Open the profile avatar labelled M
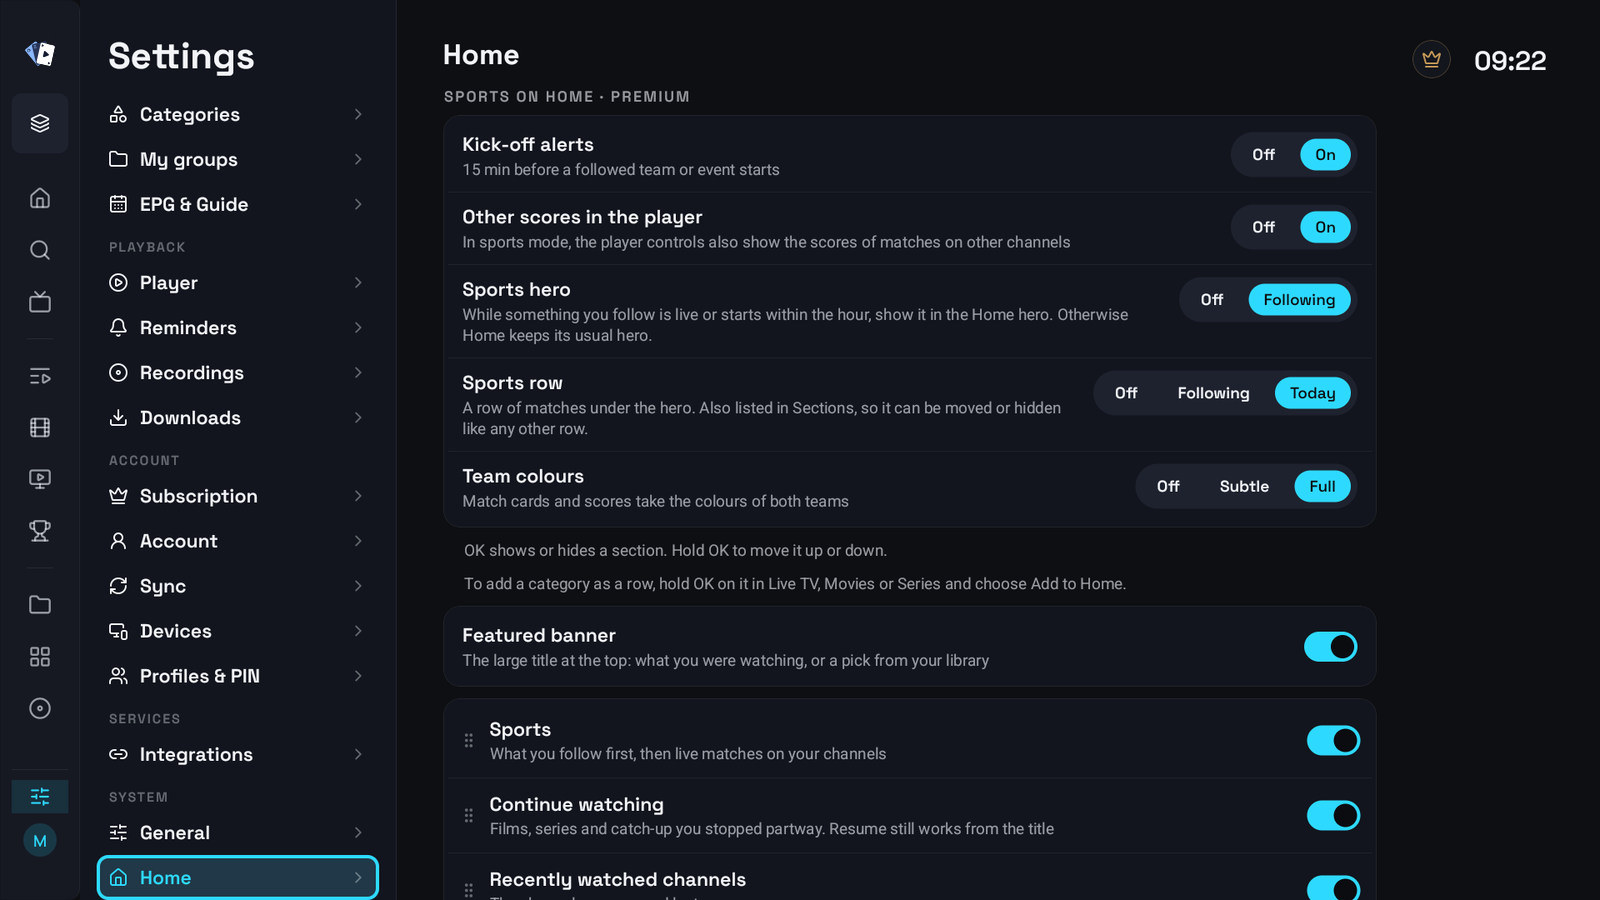The width and height of the screenshot is (1600, 900). pos(40,841)
